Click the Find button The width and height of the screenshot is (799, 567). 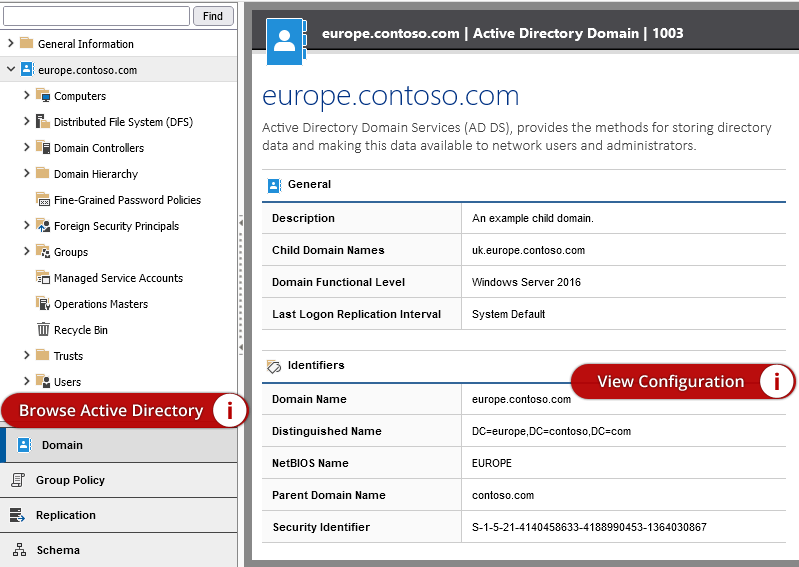click(213, 16)
